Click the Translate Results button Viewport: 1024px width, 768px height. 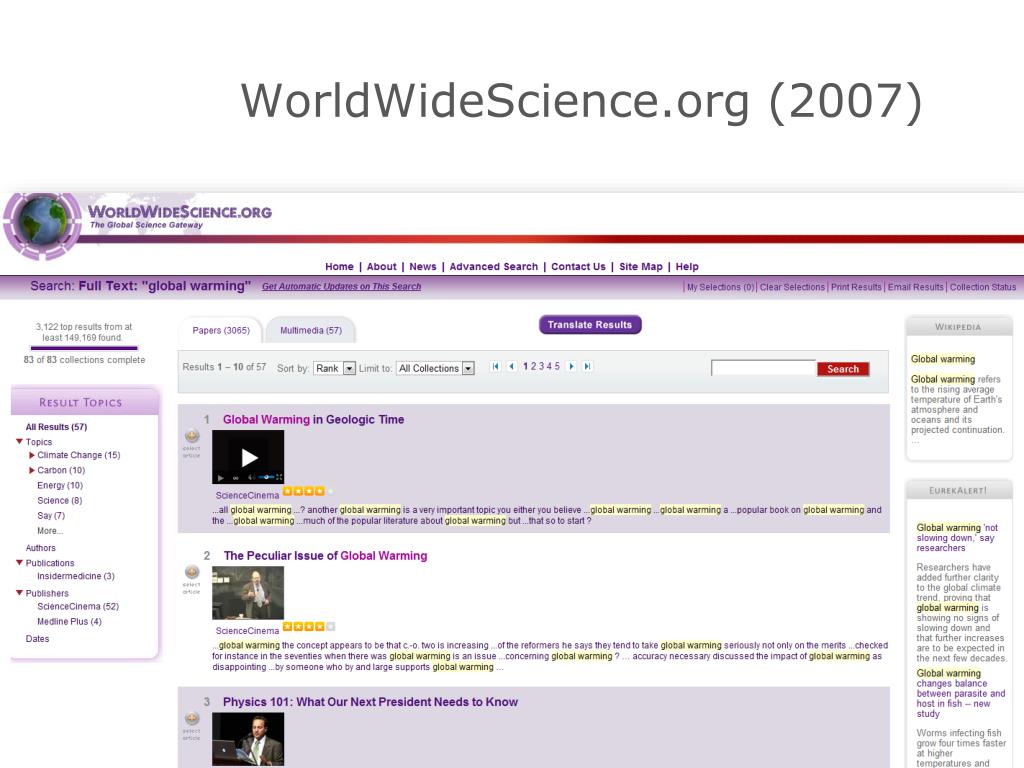coord(590,325)
